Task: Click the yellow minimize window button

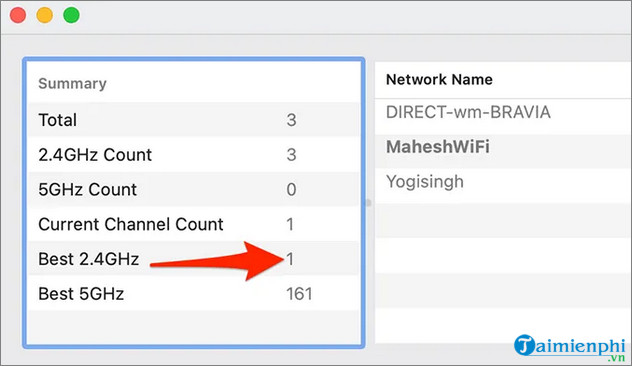Action: click(45, 15)
